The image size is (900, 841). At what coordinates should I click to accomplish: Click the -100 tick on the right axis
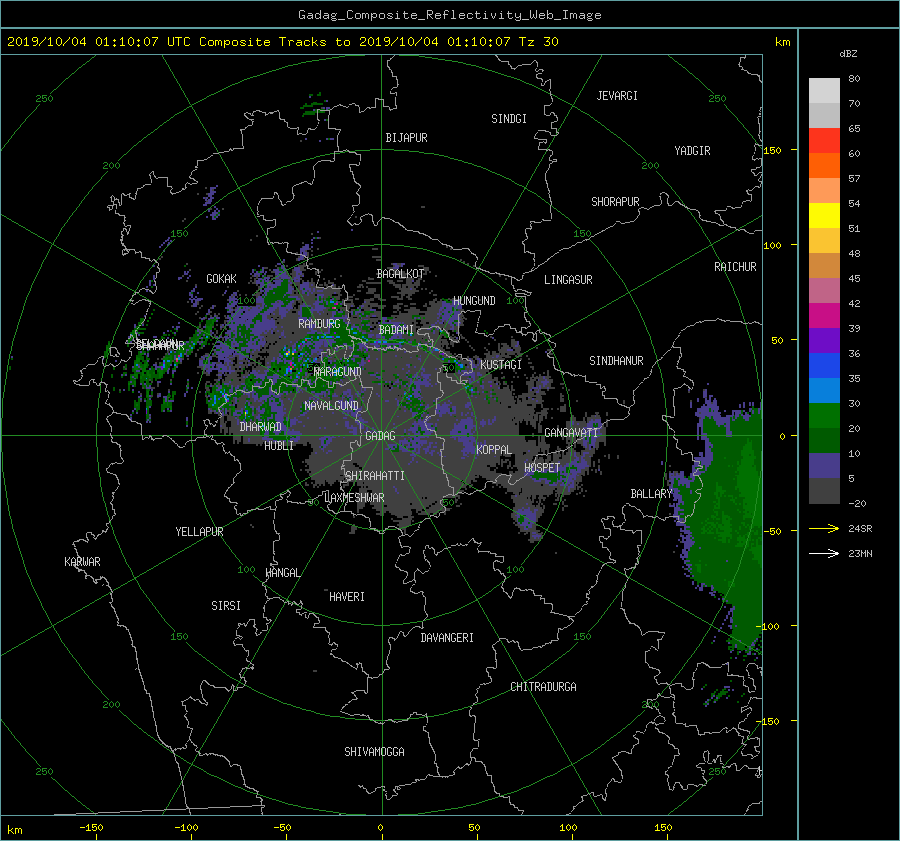pos(770,626)
